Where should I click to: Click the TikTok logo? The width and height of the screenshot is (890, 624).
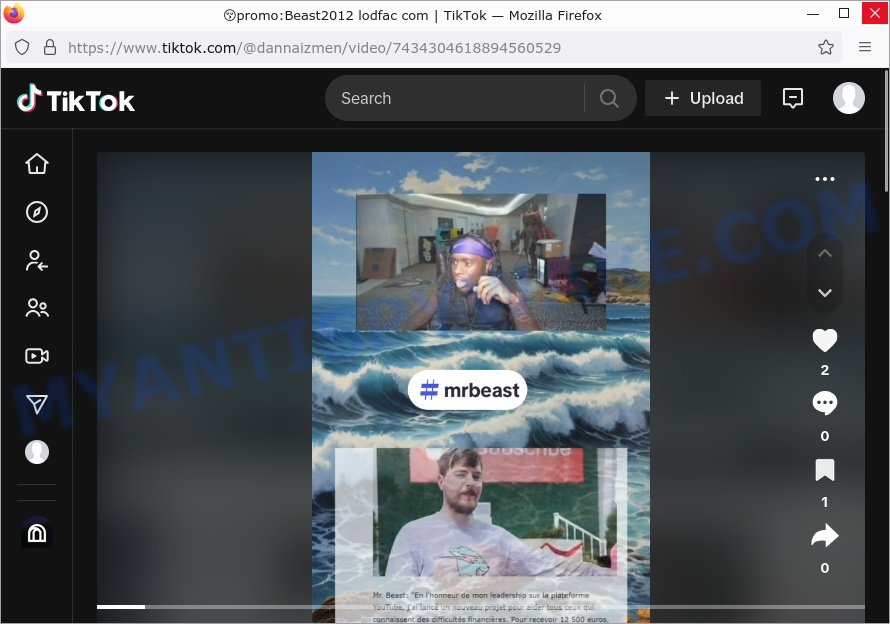(x=76, y=99)
